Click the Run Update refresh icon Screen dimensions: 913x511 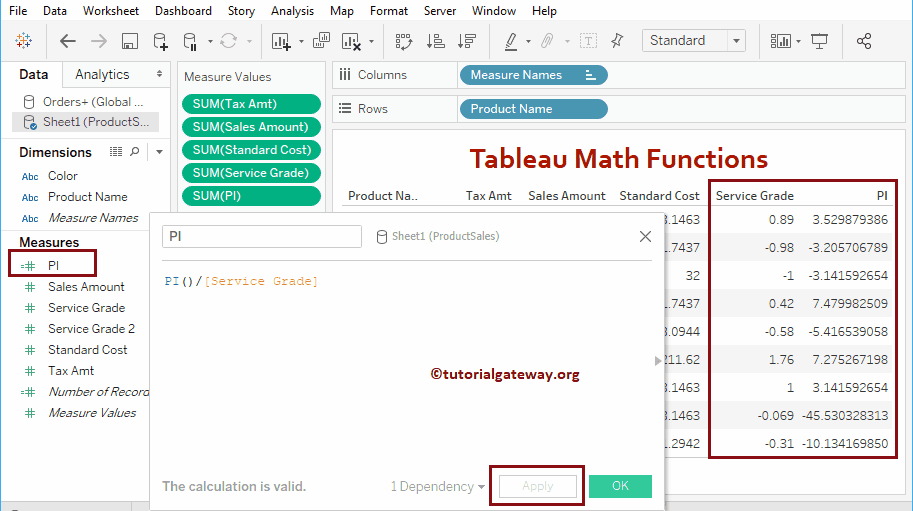point(228,41)
